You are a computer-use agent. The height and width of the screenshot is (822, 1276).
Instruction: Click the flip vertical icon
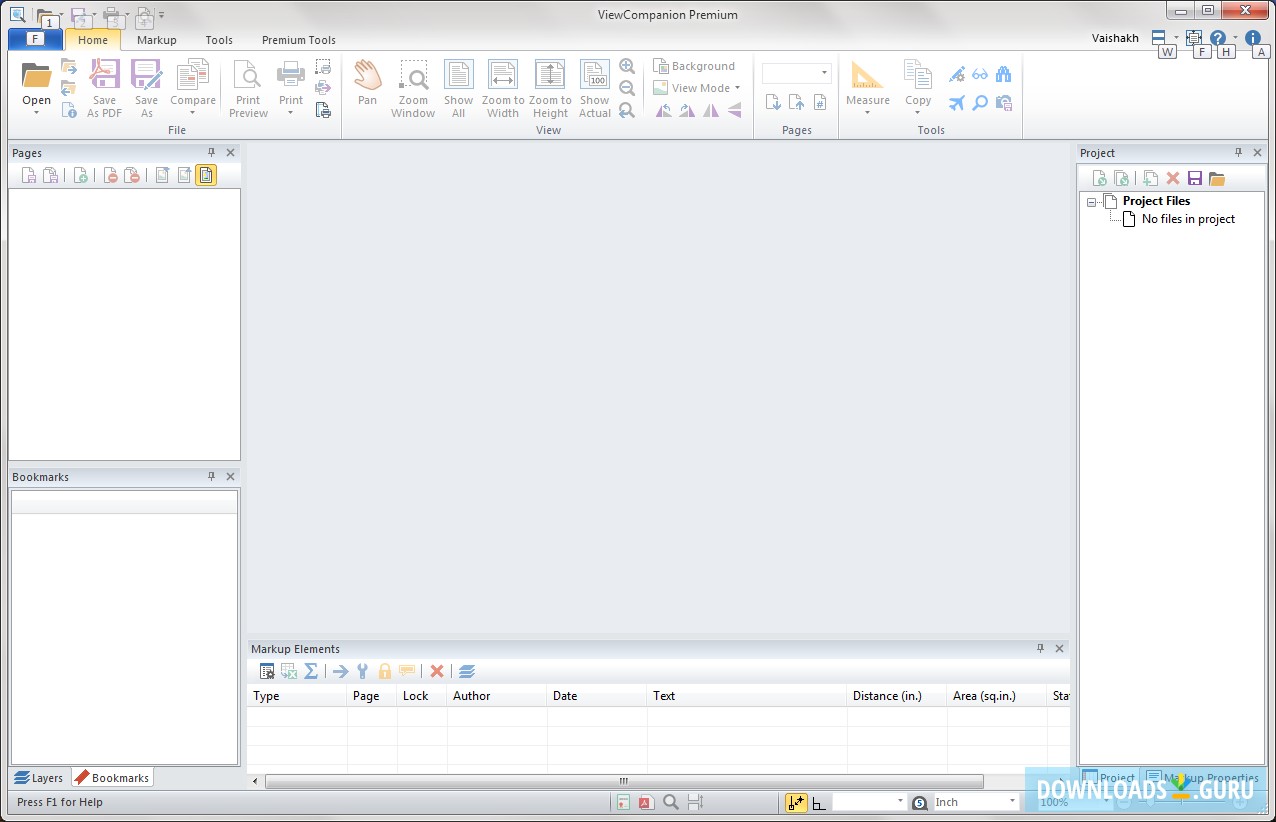735,110
